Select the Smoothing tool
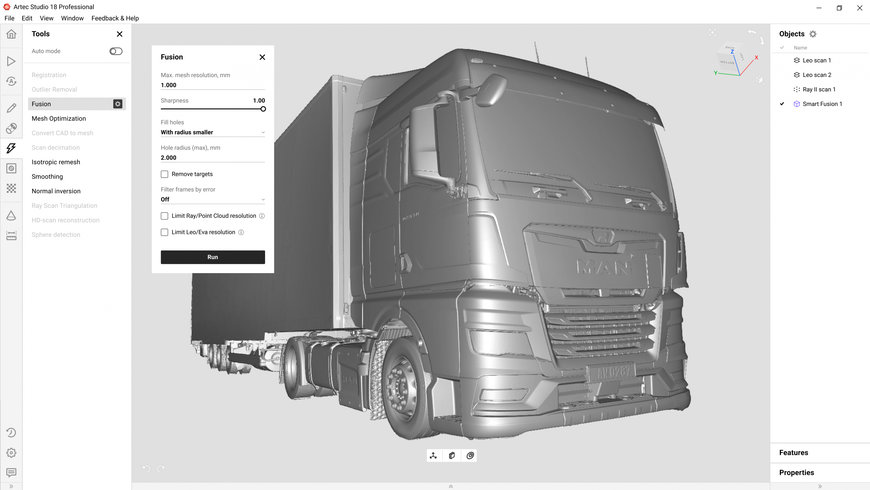 click(47, 176)
